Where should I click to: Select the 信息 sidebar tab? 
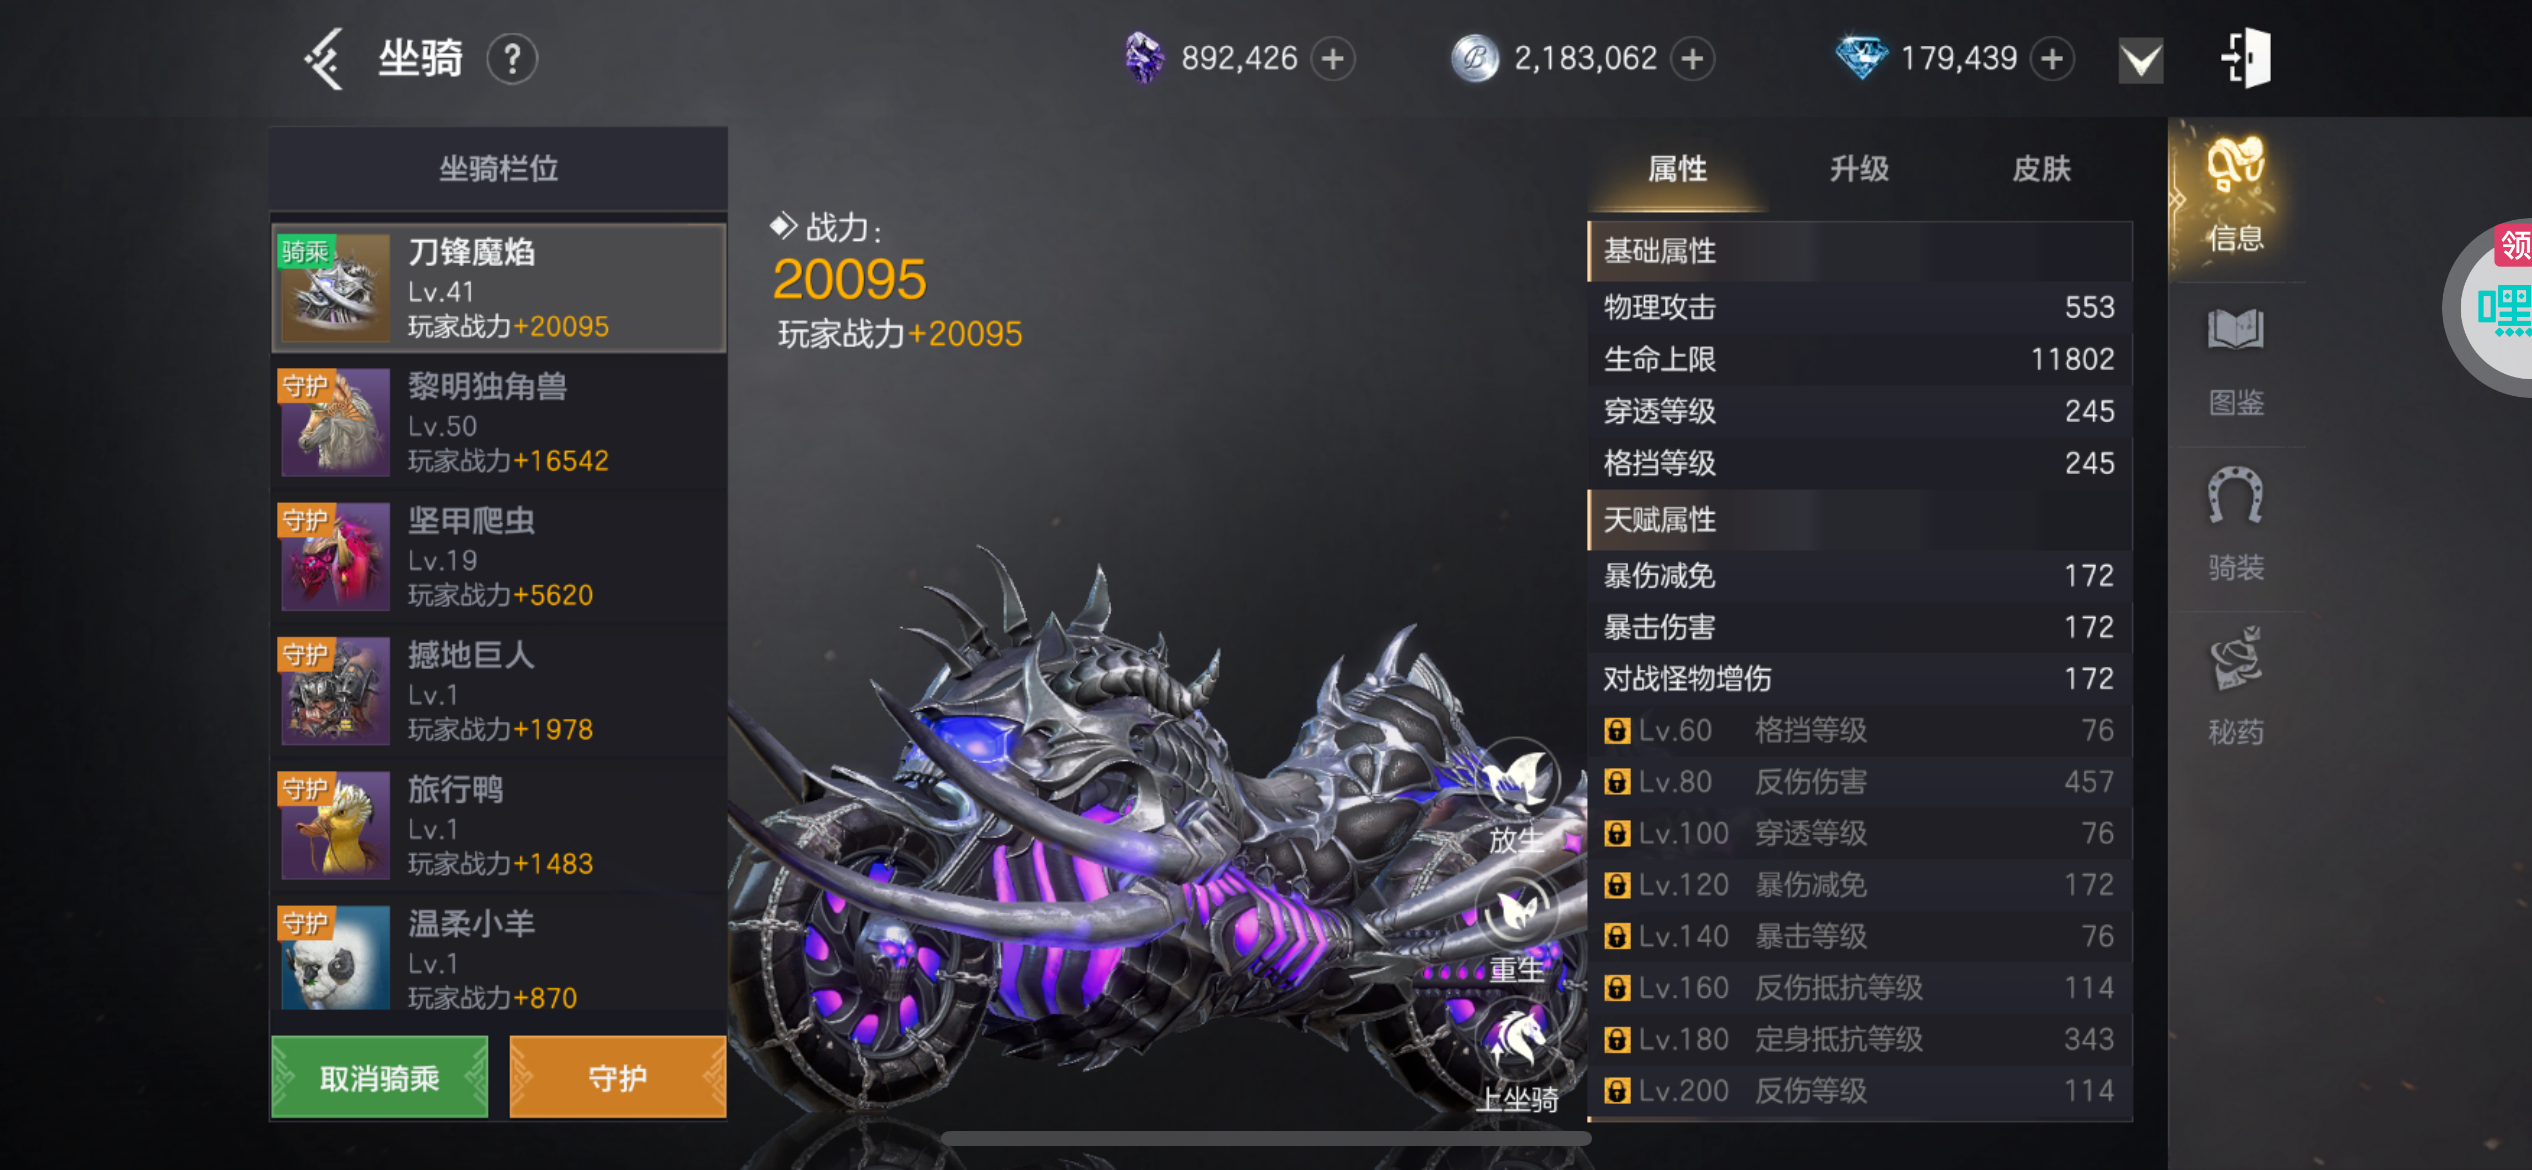(2236, 195)
